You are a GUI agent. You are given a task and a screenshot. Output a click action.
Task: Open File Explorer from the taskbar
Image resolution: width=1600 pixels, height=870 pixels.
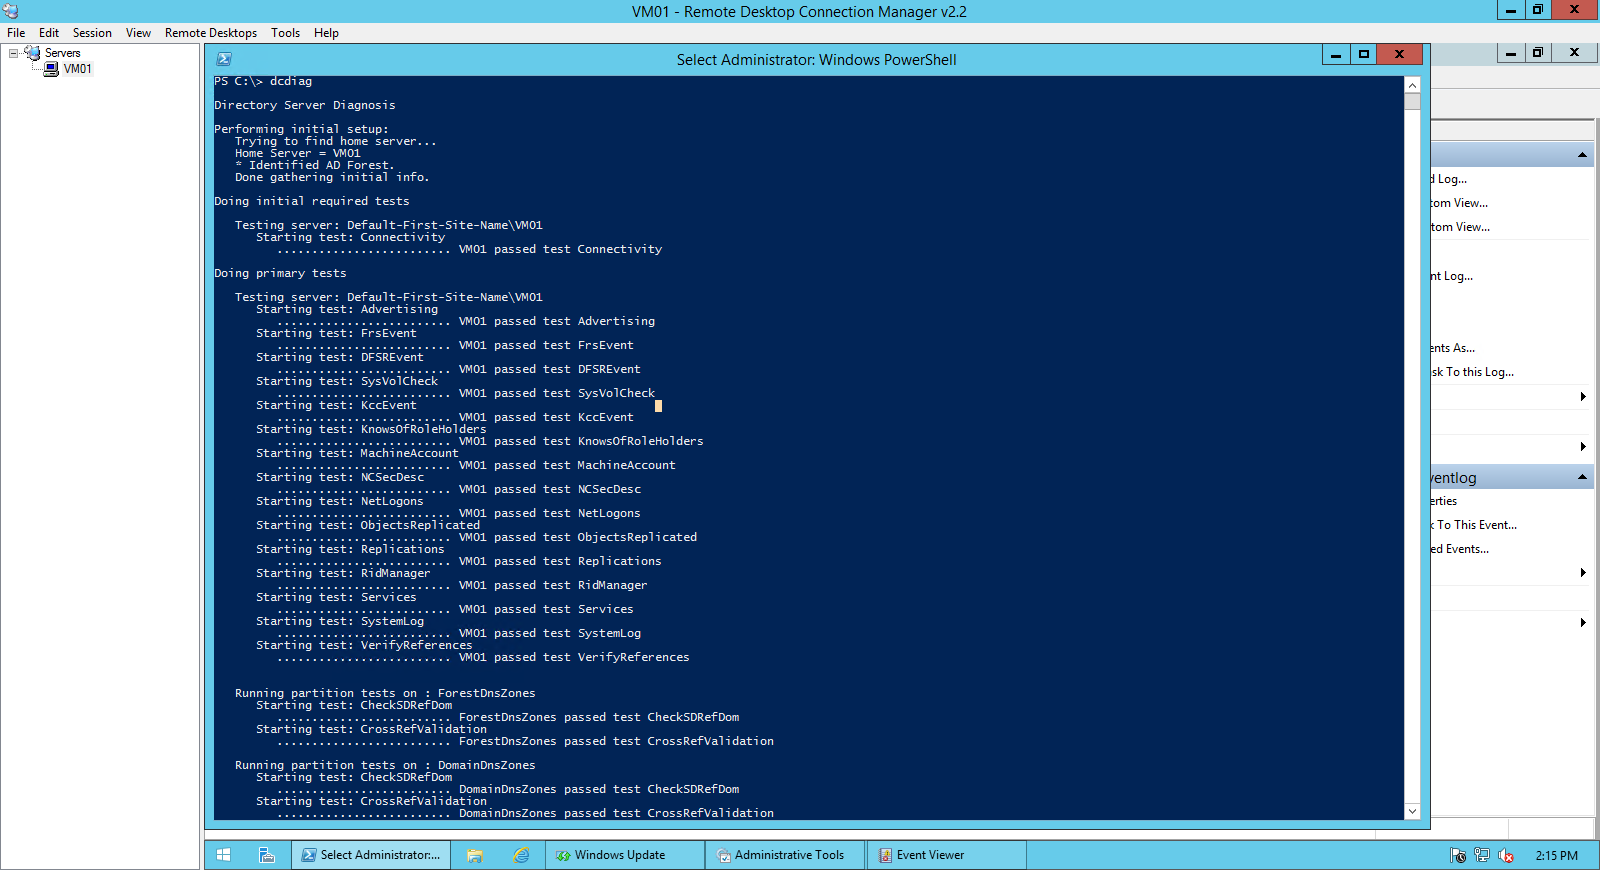(x=475, y=855)
